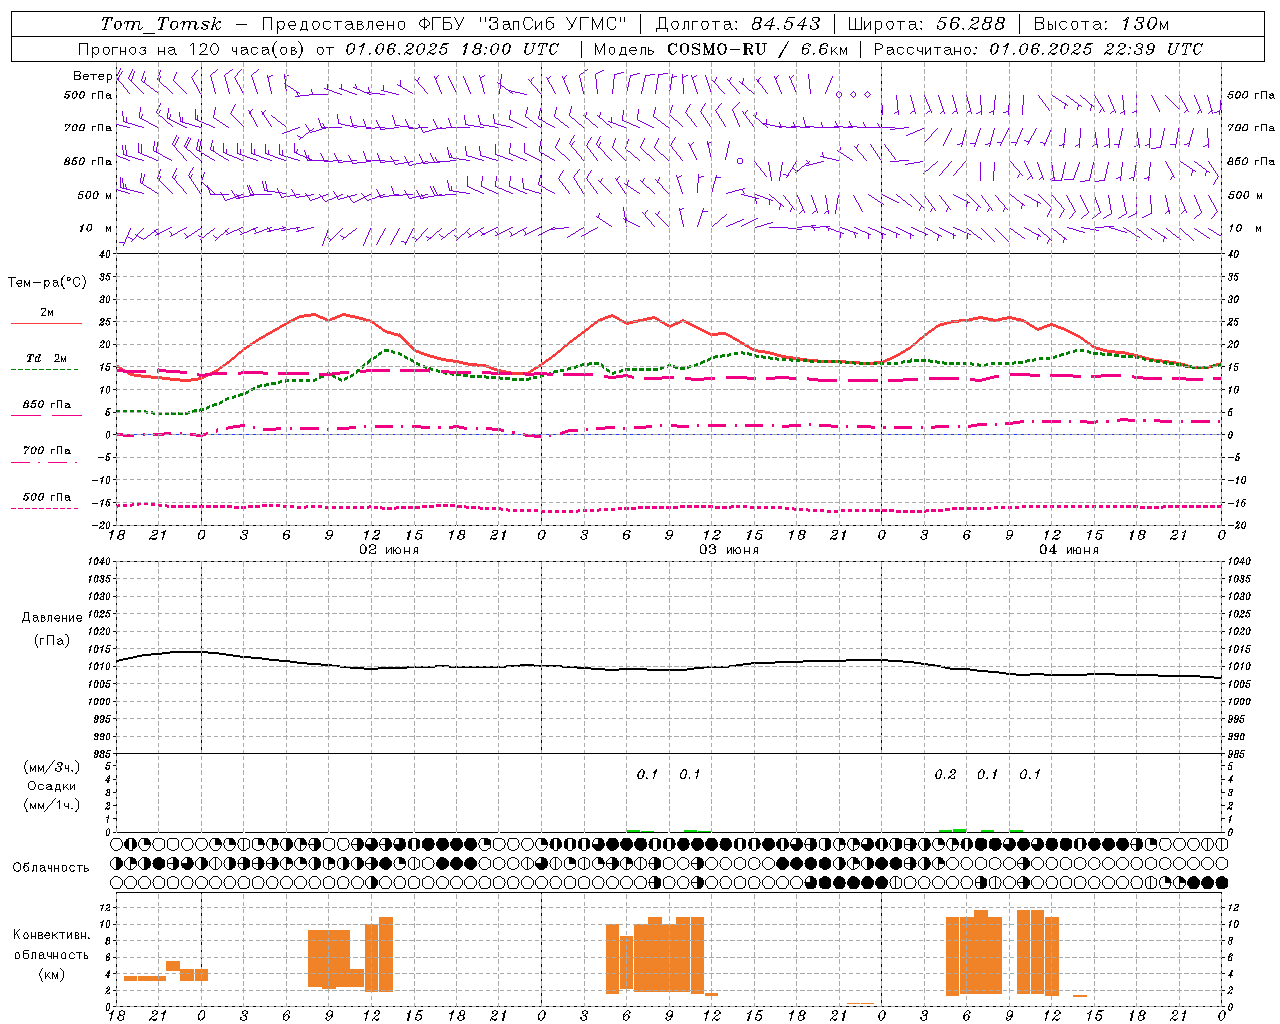Click the dashed line sample under Td 2м
The width and height of the screenshot is (1280, 1024).
point(44,370)
